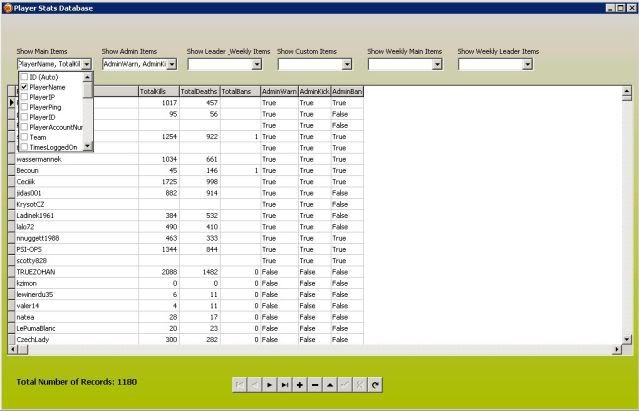Open the Show Weekly Main Items dropdown
The image size is (639, 411).
point(437,64)
